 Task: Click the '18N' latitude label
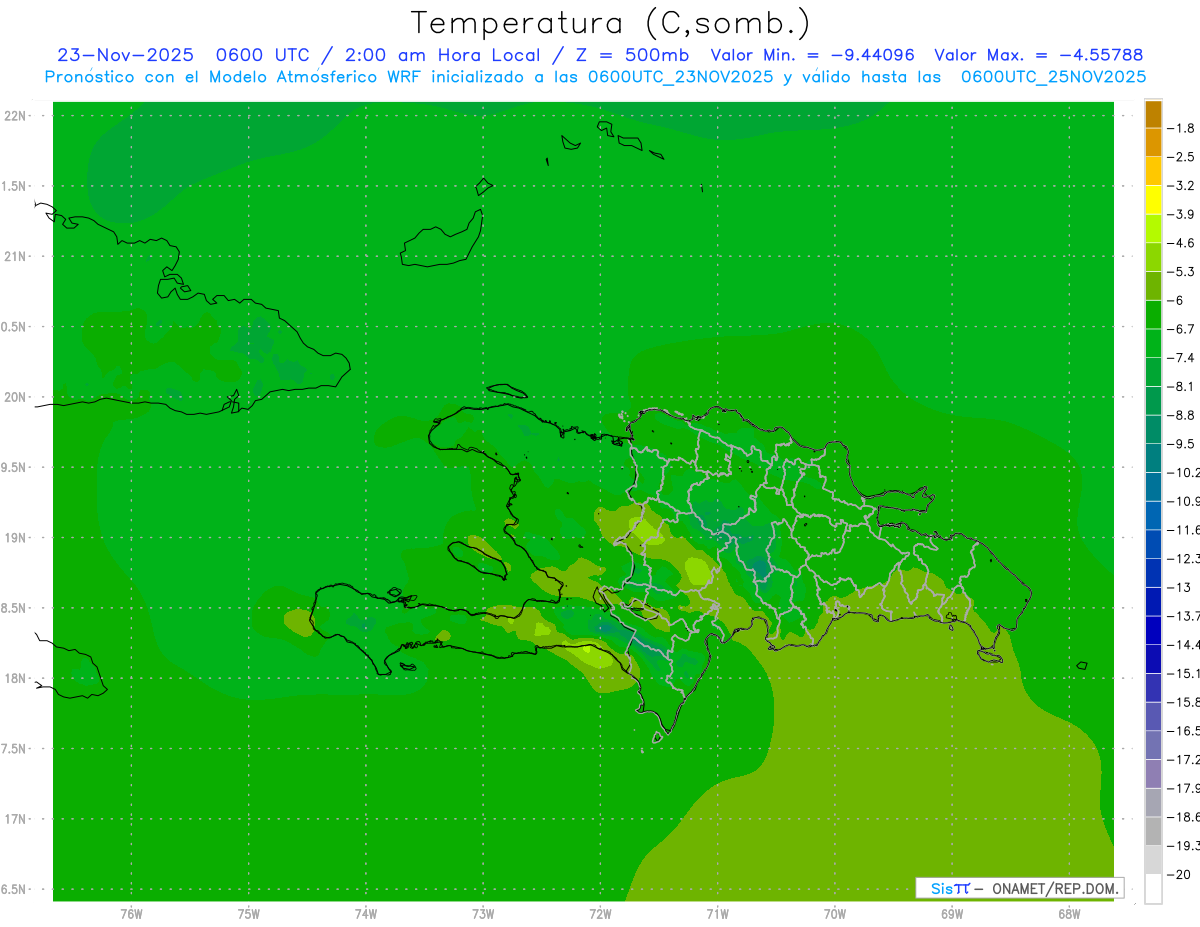pyautogui.click(x=17, y=679)
